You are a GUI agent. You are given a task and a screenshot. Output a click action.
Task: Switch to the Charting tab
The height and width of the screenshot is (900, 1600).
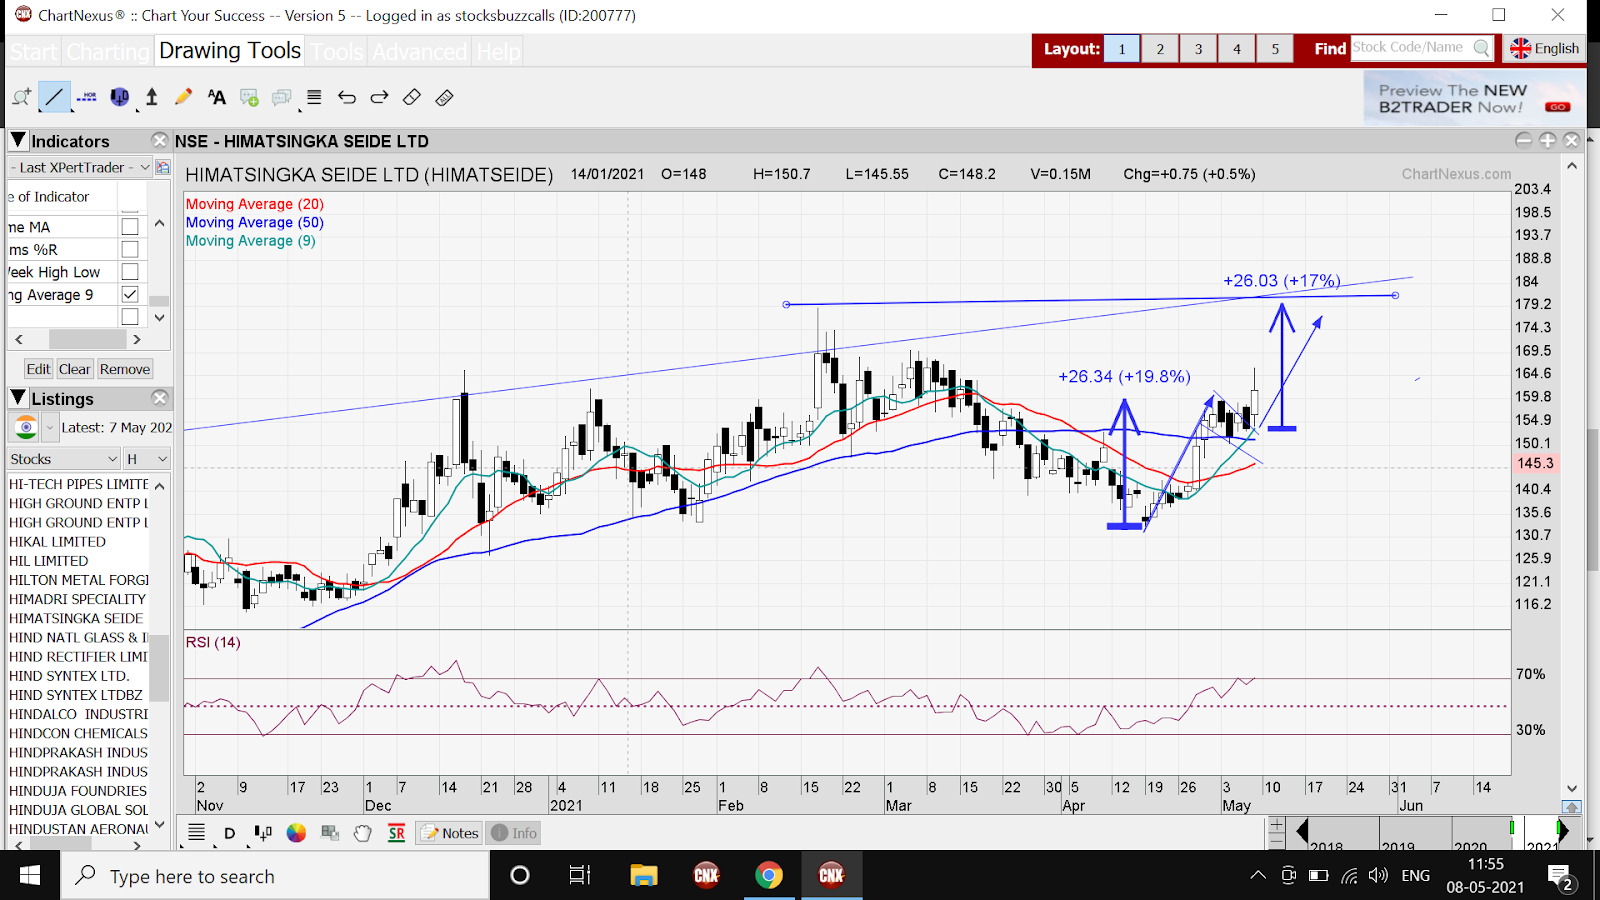[x=108, y=51]
